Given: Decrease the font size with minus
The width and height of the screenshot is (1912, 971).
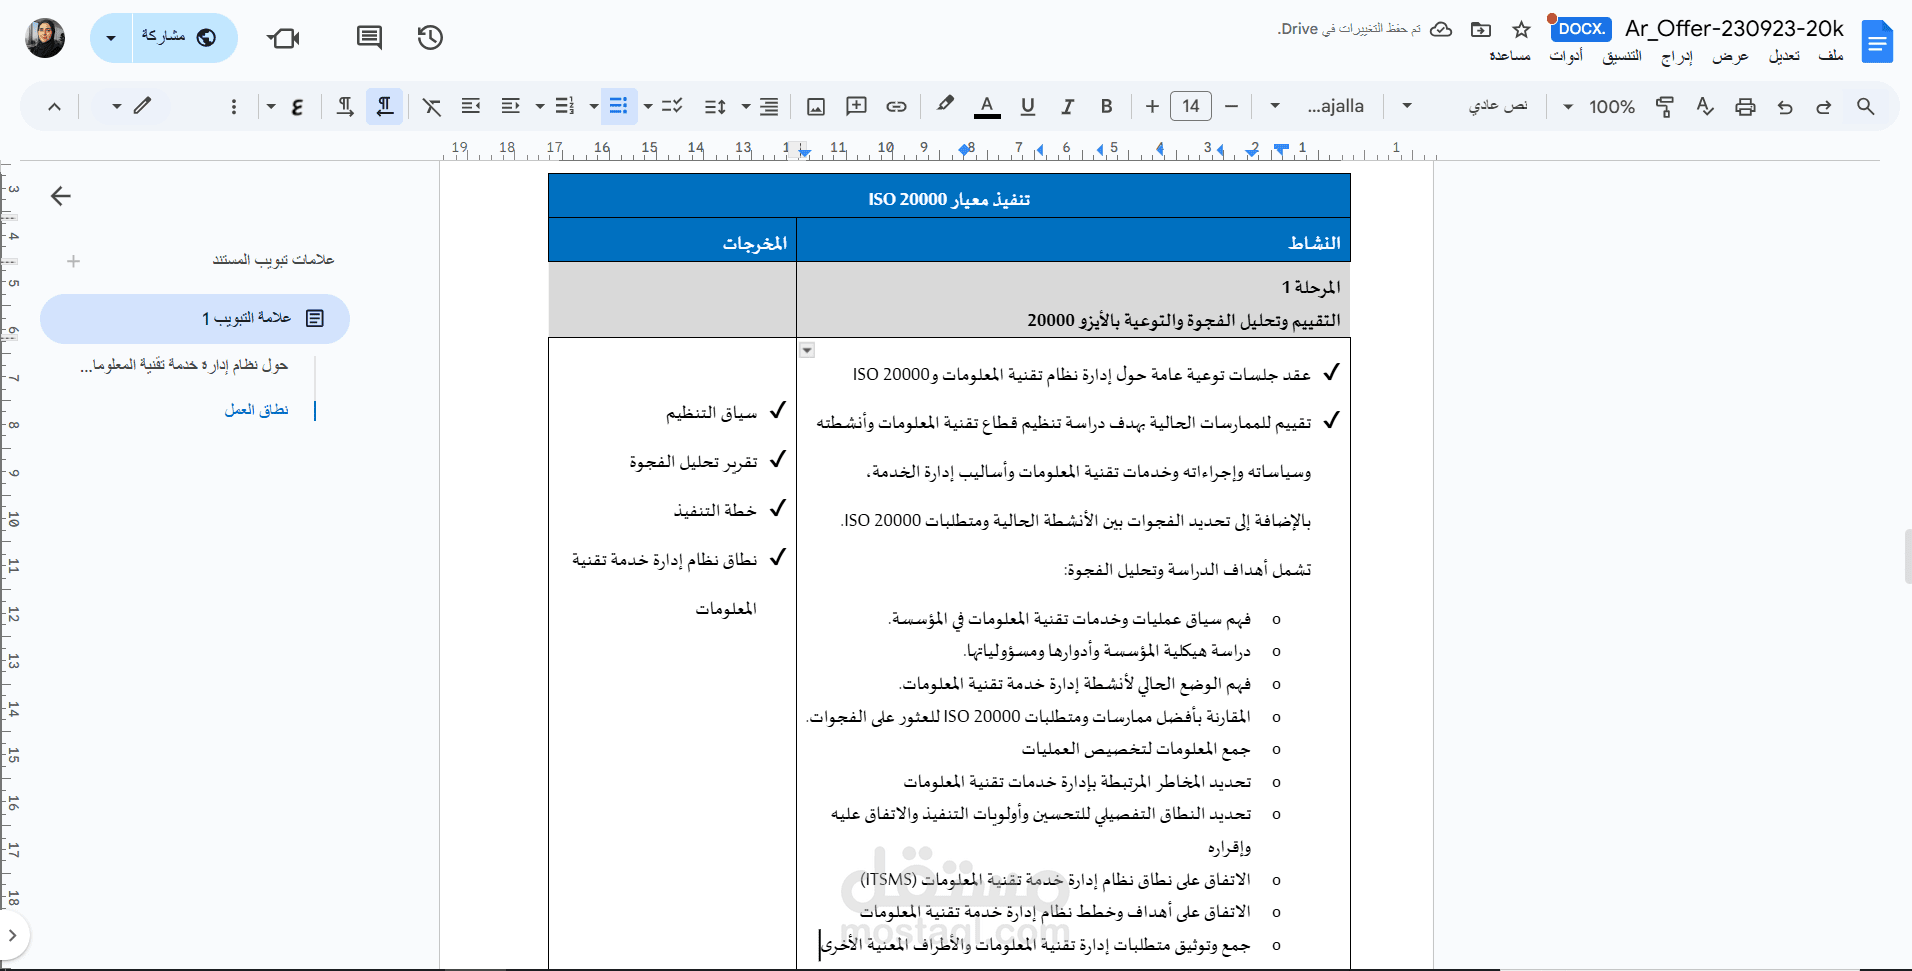Looking at the screenshot, I should pyautogui.click(x=1231, y=106).
